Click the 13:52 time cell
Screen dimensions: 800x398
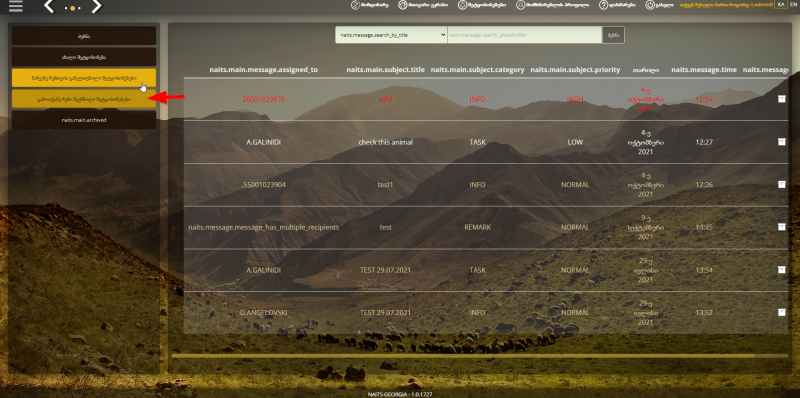click(704, 312)
